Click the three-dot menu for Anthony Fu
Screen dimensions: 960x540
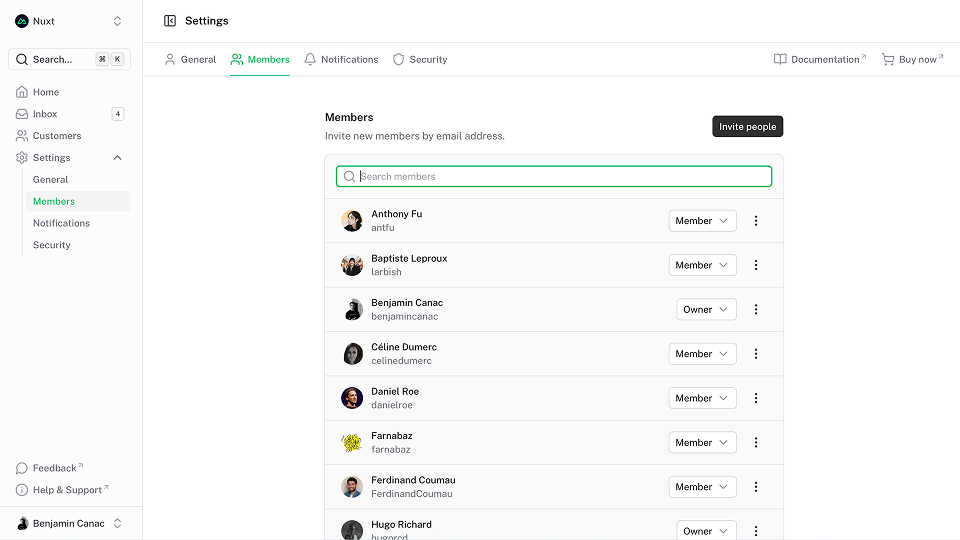756,221
